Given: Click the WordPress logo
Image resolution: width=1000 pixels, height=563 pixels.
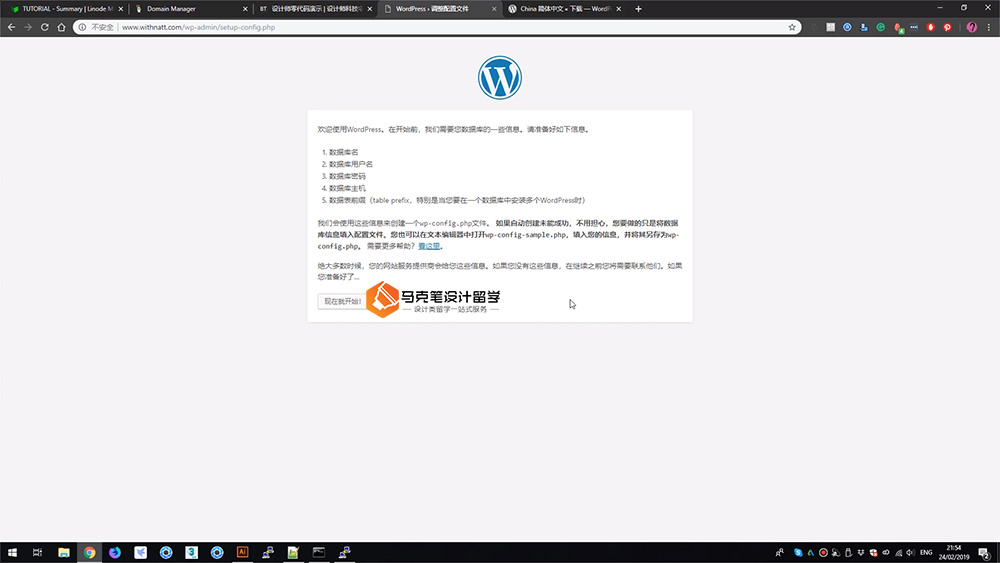Looking at the screenshot, I should click(x=500, y=78).
